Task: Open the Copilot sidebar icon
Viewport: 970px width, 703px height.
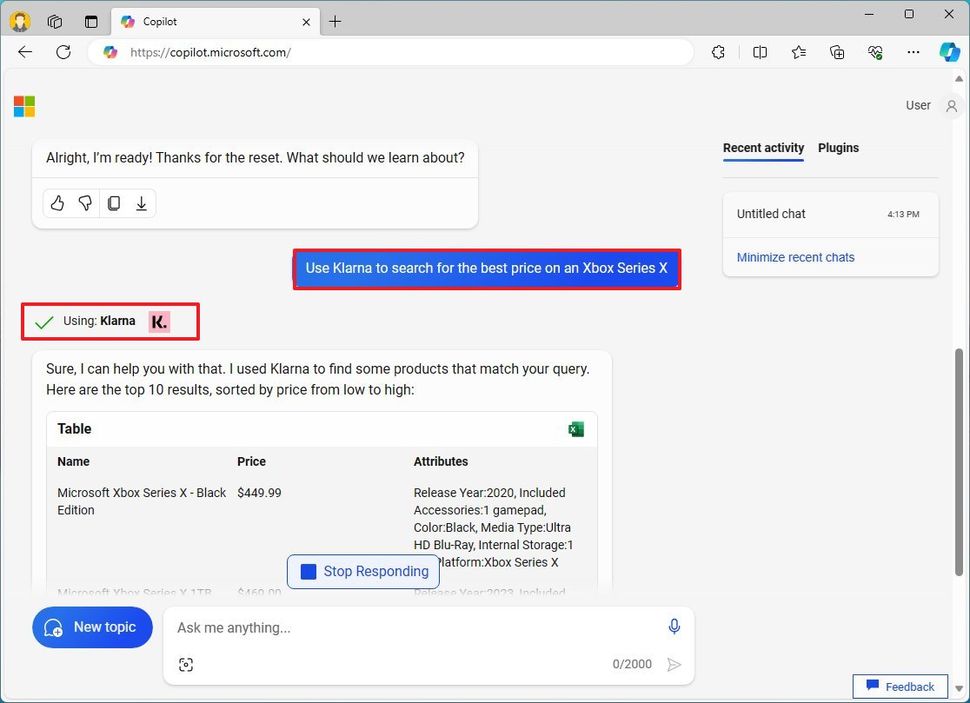Action: pyautogui.click(x=949, y=52)
